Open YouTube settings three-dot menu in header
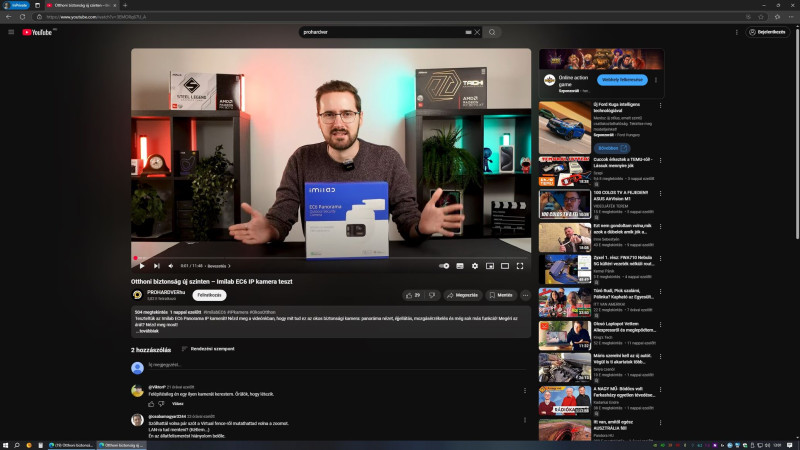Viewport: 800px width, 450px height. pos(736,32)
